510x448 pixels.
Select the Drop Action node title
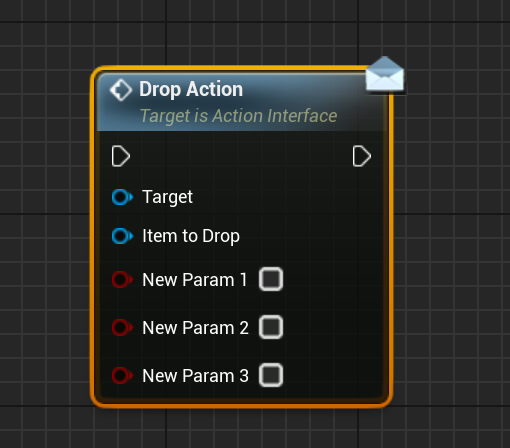point(191,89)
